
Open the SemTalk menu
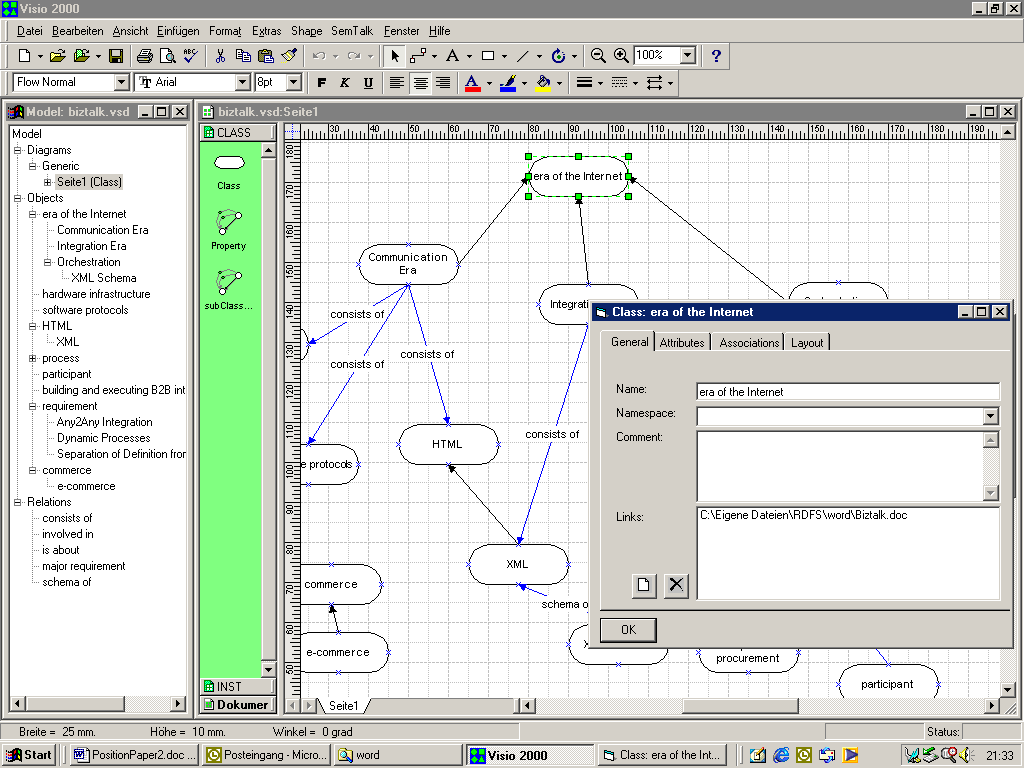pyautogui.click(x=351, y=31)
